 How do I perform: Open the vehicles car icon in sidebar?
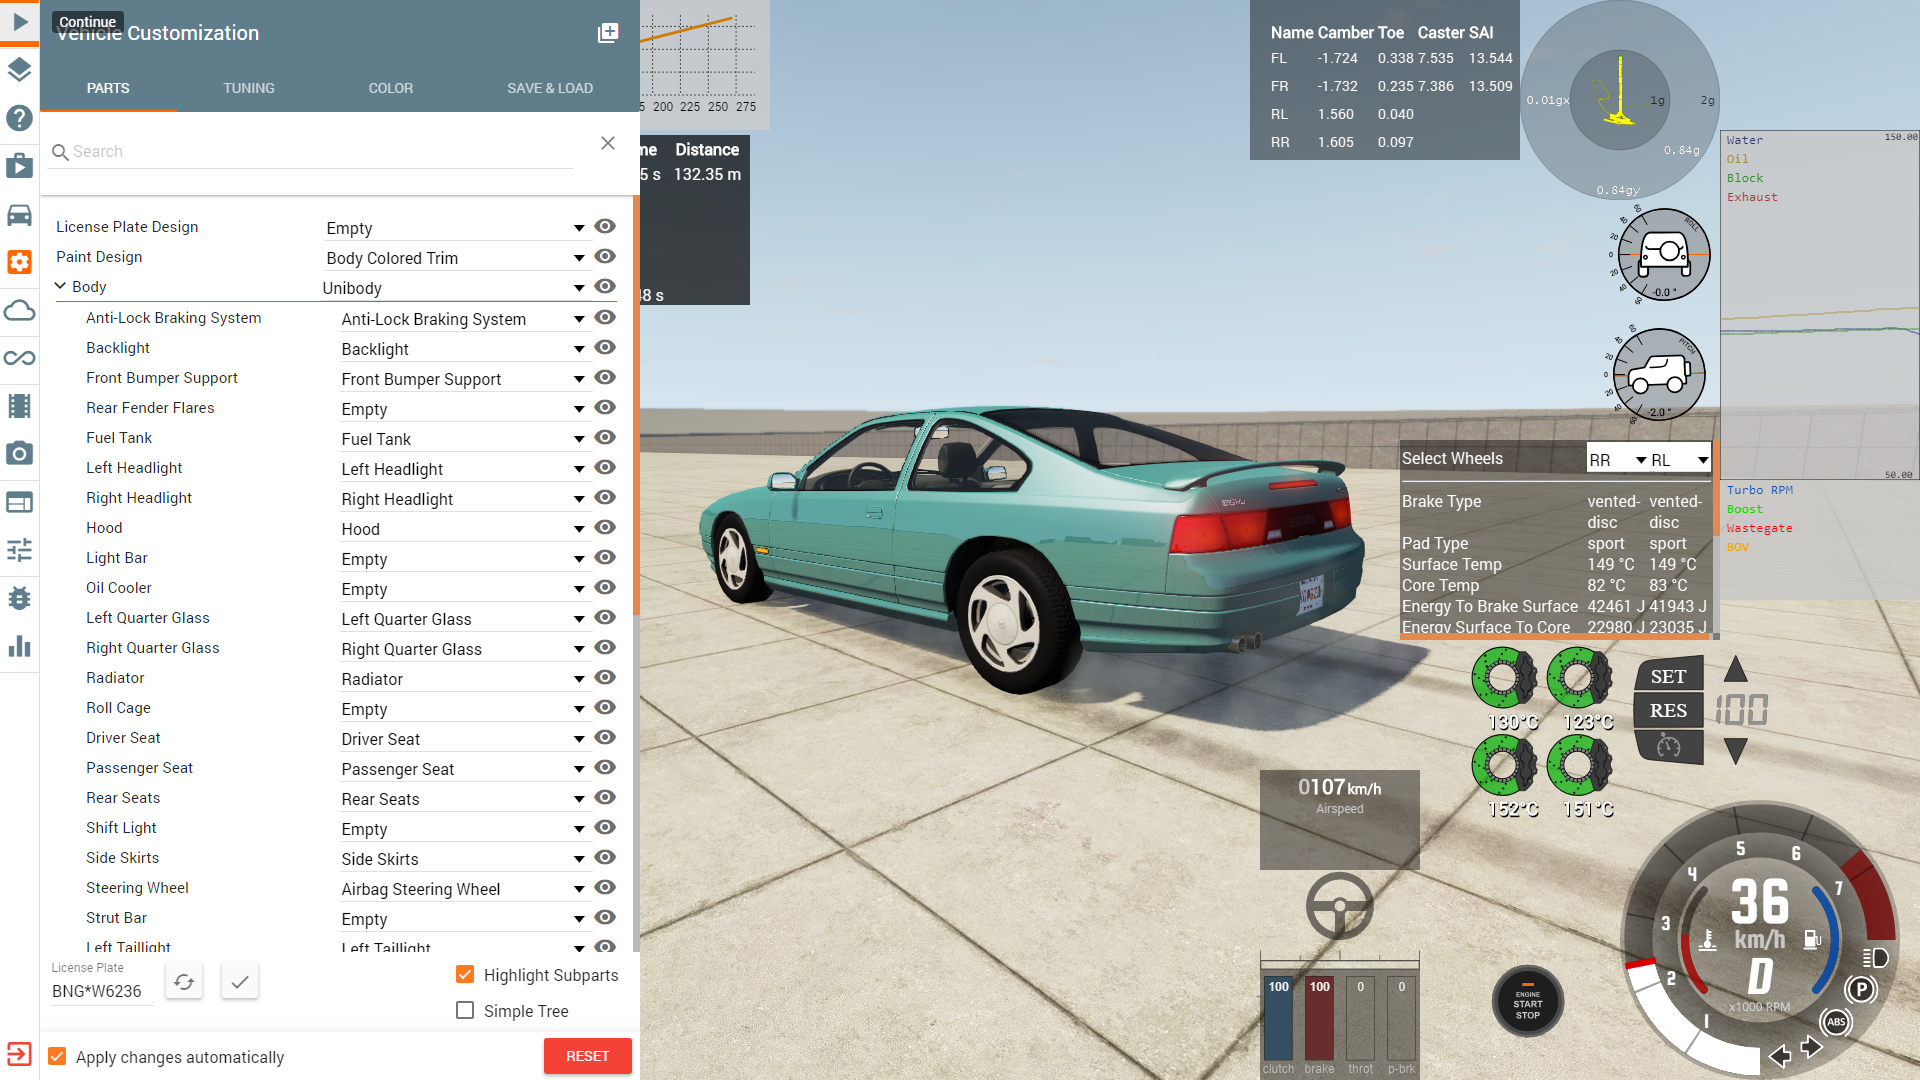(20, 215)
